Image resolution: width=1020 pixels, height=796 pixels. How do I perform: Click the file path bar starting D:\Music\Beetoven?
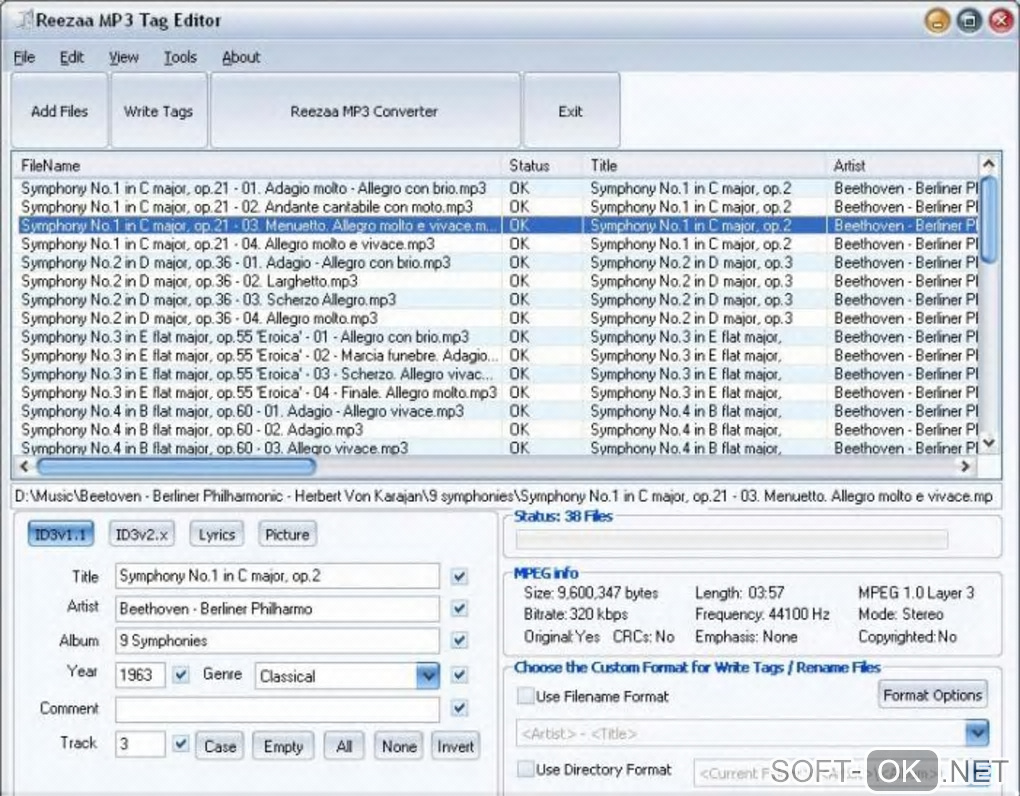tap(506, 496)
